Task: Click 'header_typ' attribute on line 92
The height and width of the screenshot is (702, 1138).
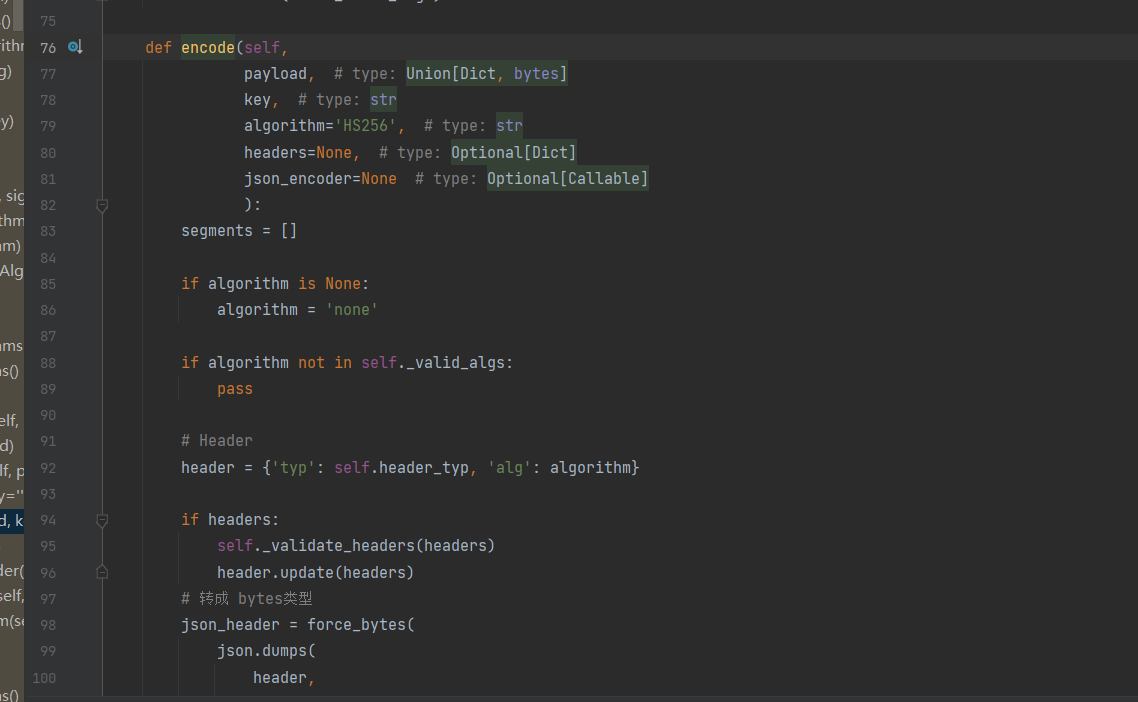Action: point(423,468)
